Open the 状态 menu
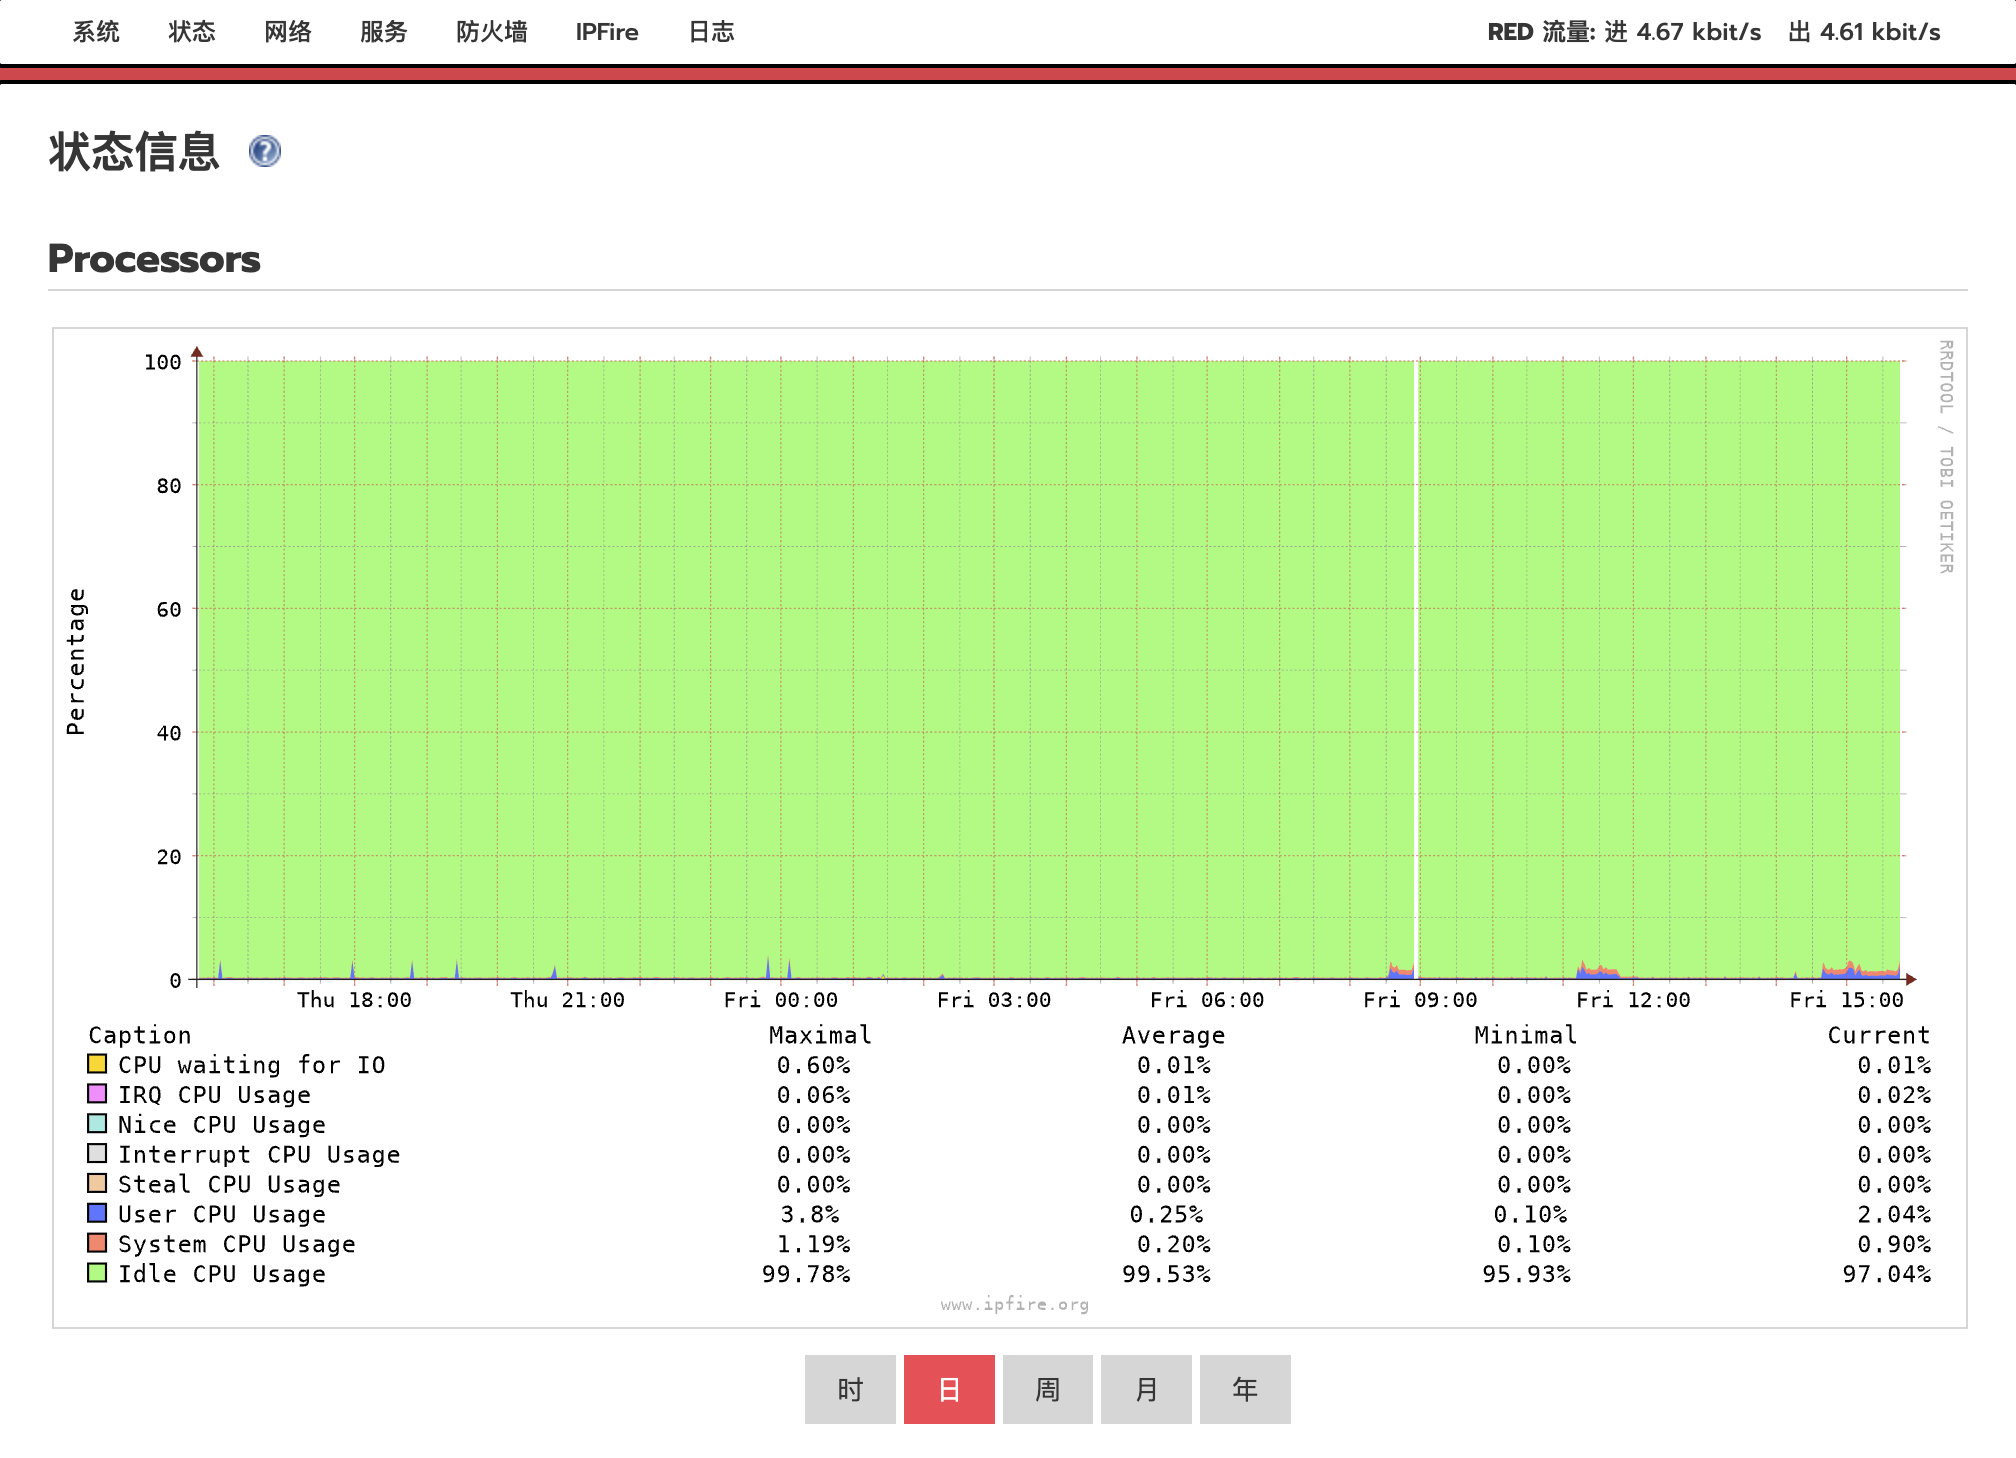 pos(192,32)
